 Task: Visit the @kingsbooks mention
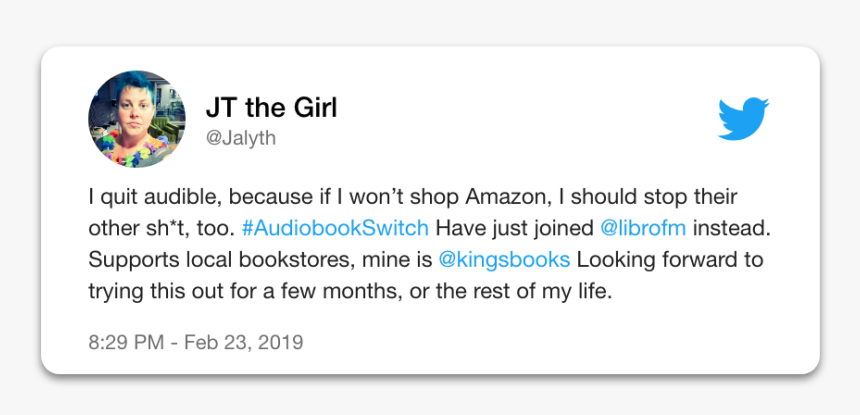(505, 260)
